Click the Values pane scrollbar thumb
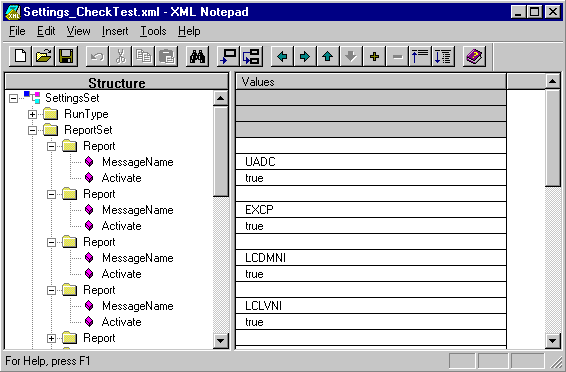566x372 pixels. pos(552,138)
